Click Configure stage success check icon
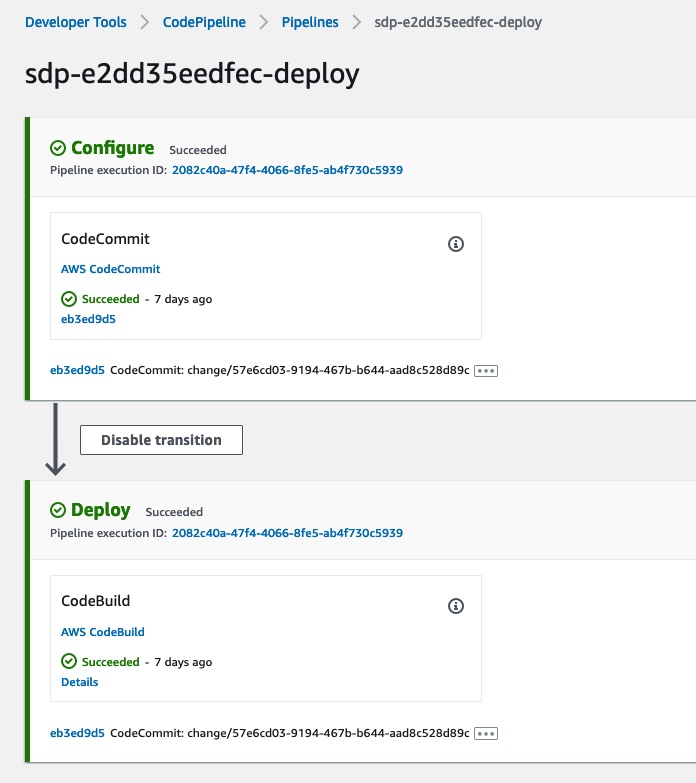The image size is (696, 783). pyautogui.click(x=58, y=148)
